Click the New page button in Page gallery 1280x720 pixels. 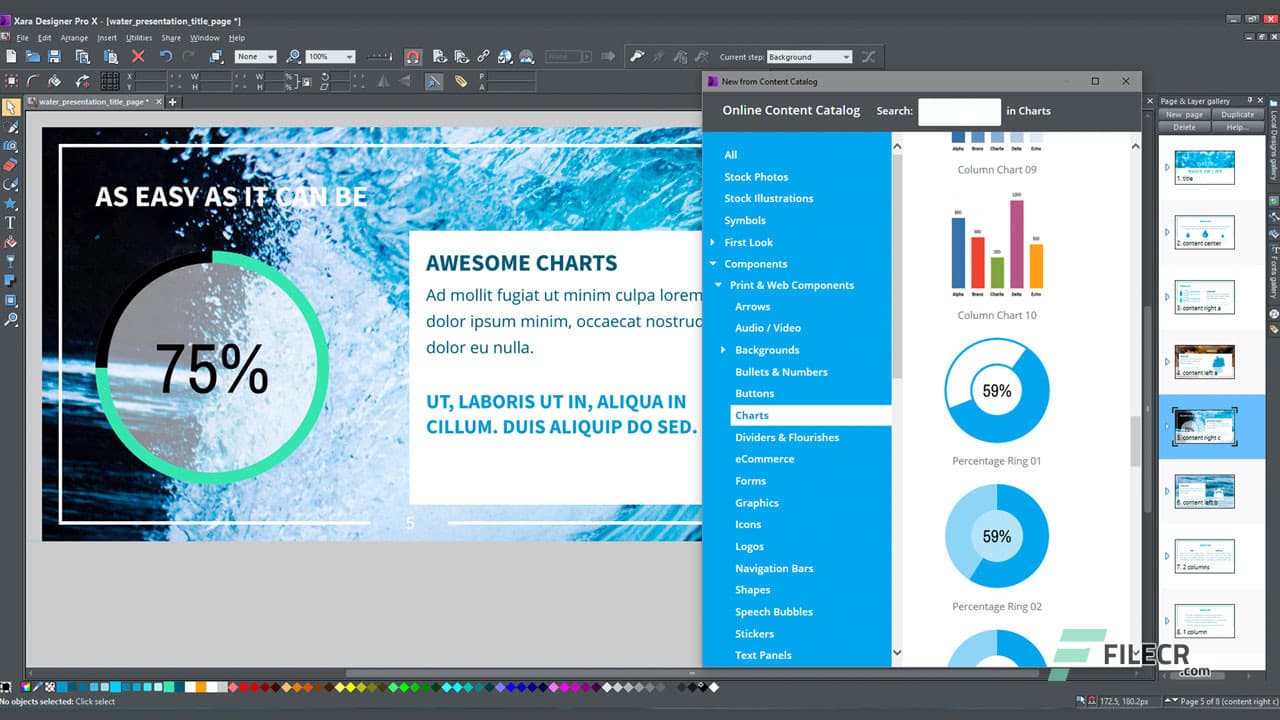[x=1185, y=114]
